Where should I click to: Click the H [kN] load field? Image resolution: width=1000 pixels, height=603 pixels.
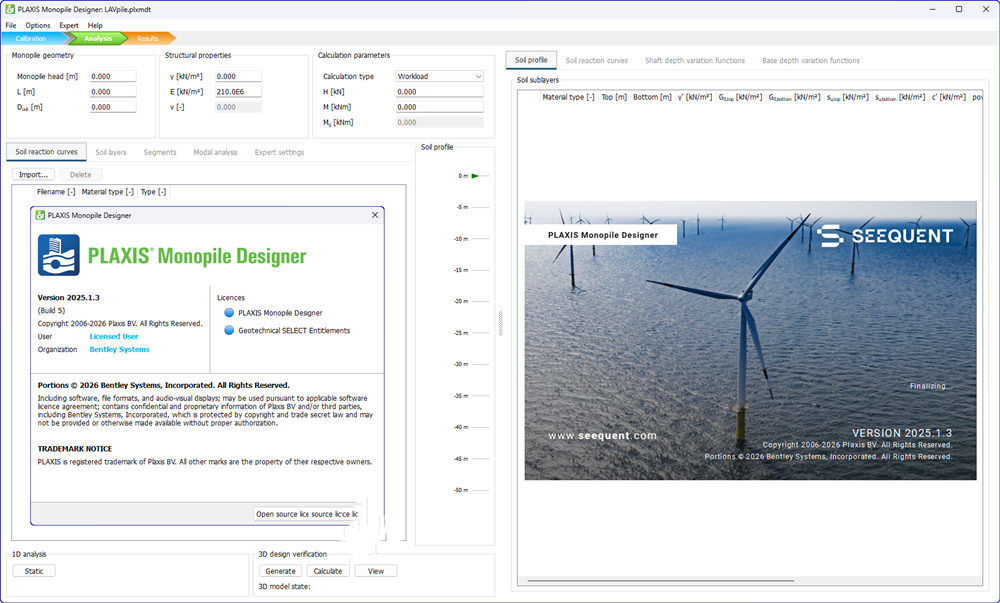[439, 92]
